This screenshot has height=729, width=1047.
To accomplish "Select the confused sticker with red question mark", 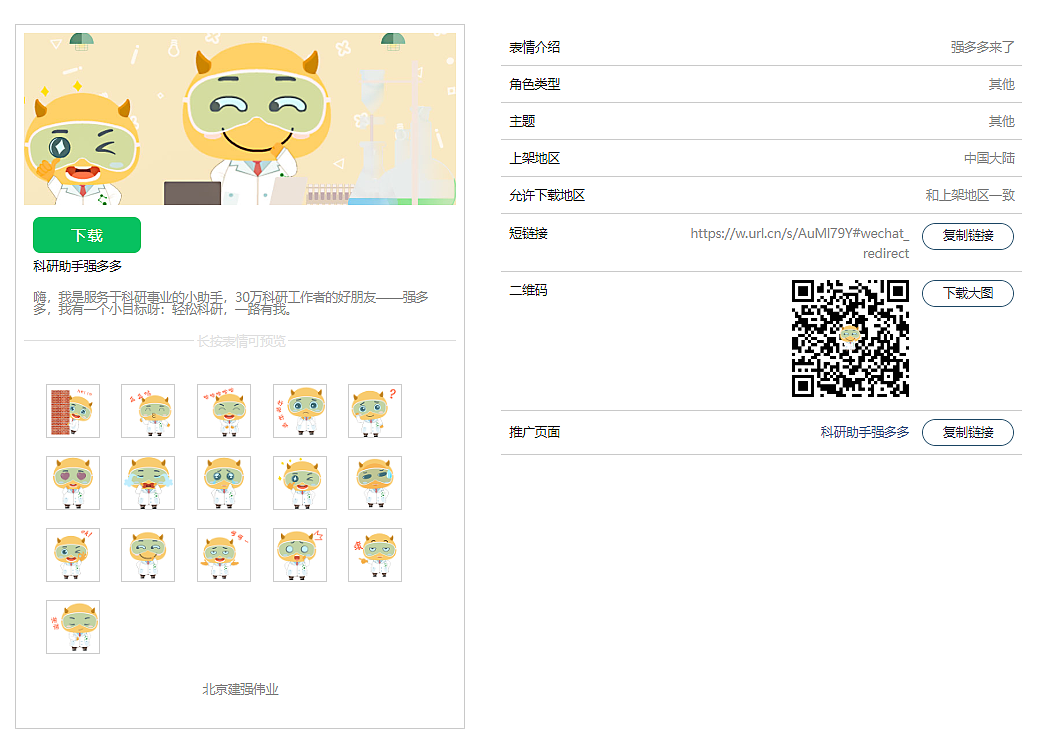I will (x=375, y=411).
